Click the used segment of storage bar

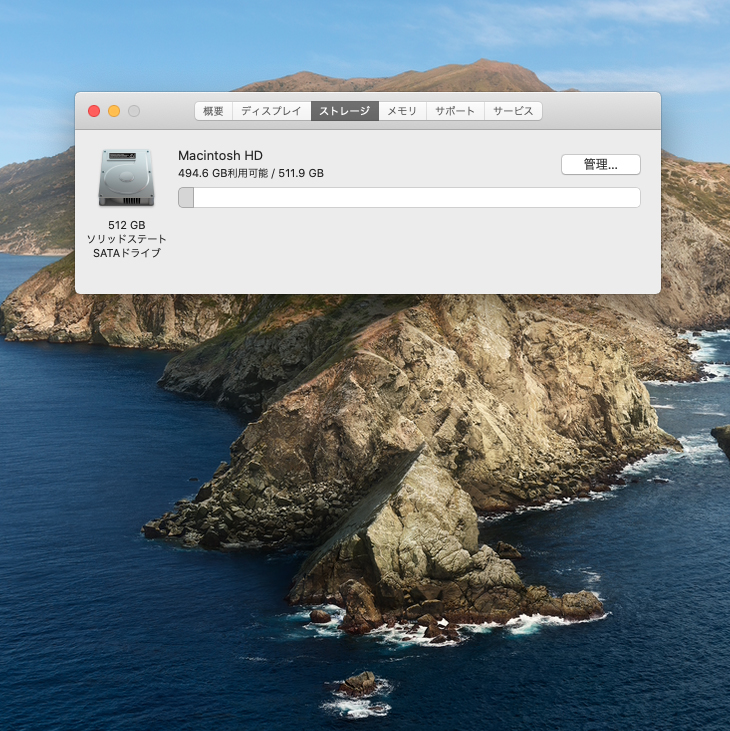click(186, 198)
